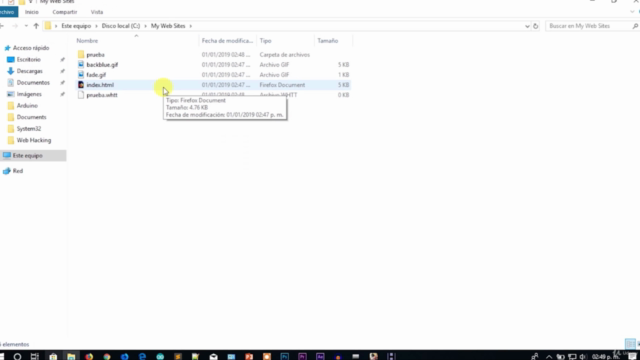Image resolution: width=640 pixels, height=360 pixels.
Task: Open Escritorio in the sidebar
Action: [x=29, y=60]
